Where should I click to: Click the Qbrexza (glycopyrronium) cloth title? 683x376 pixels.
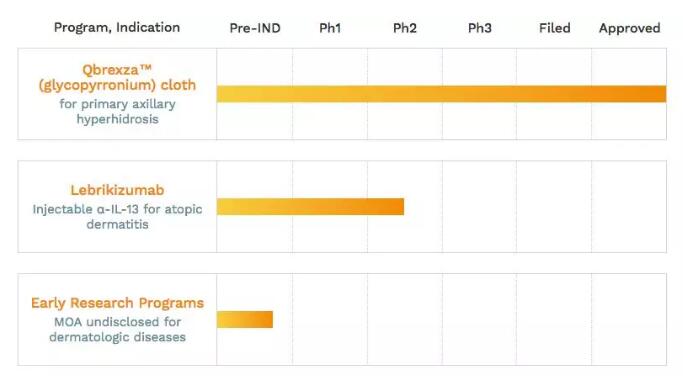117,78
